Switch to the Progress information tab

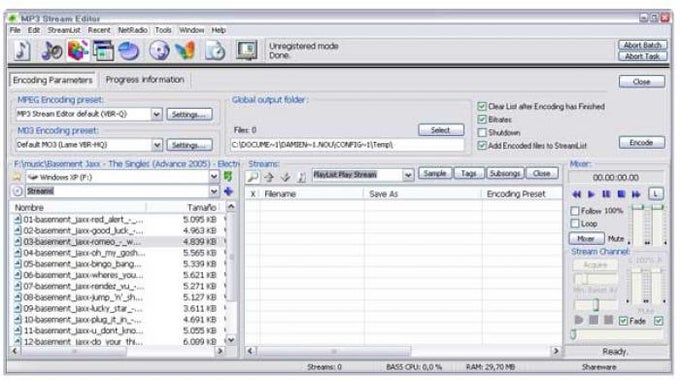[x=145, y=80]
